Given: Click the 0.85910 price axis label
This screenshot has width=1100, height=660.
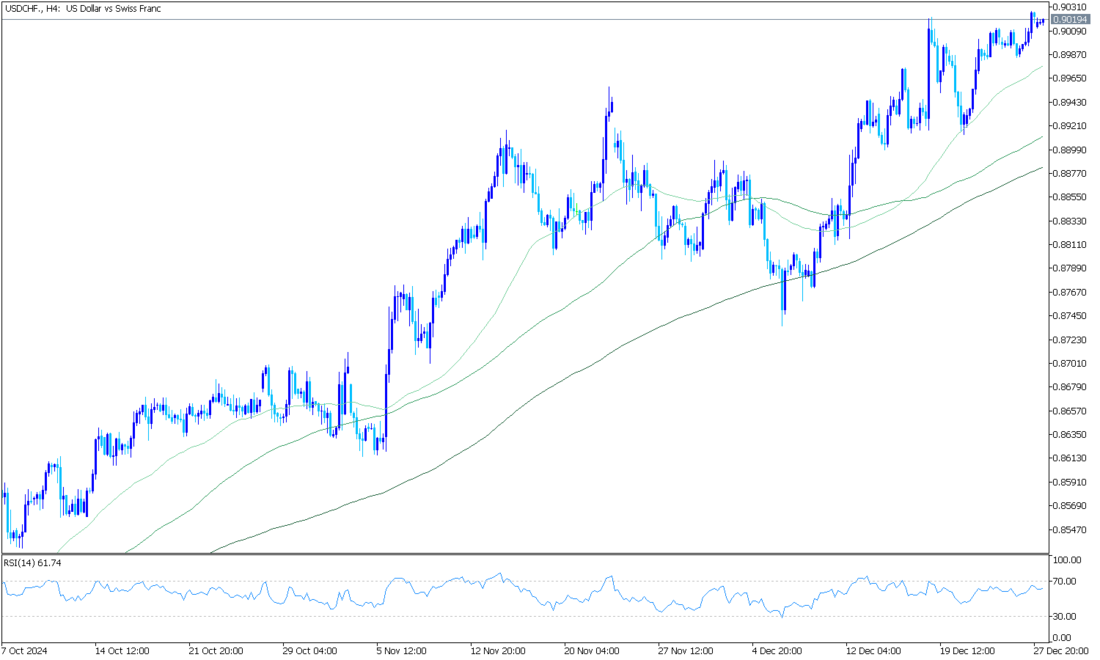Looking at the screenshot, I should click(1069, 483).
